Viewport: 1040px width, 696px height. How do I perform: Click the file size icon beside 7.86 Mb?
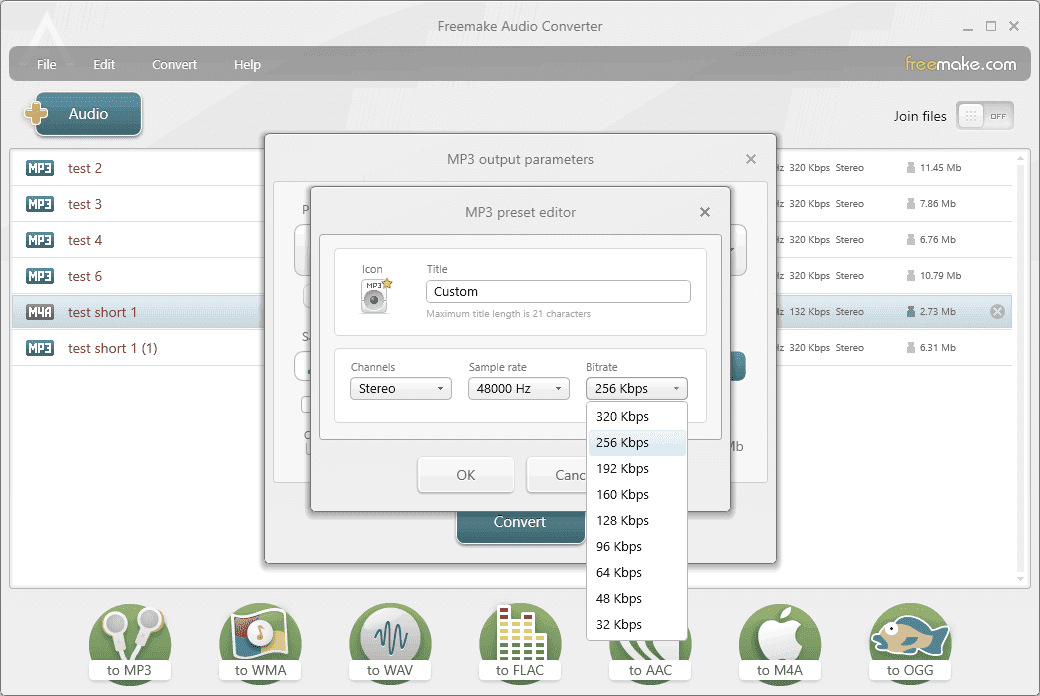(x=911, y=203)
